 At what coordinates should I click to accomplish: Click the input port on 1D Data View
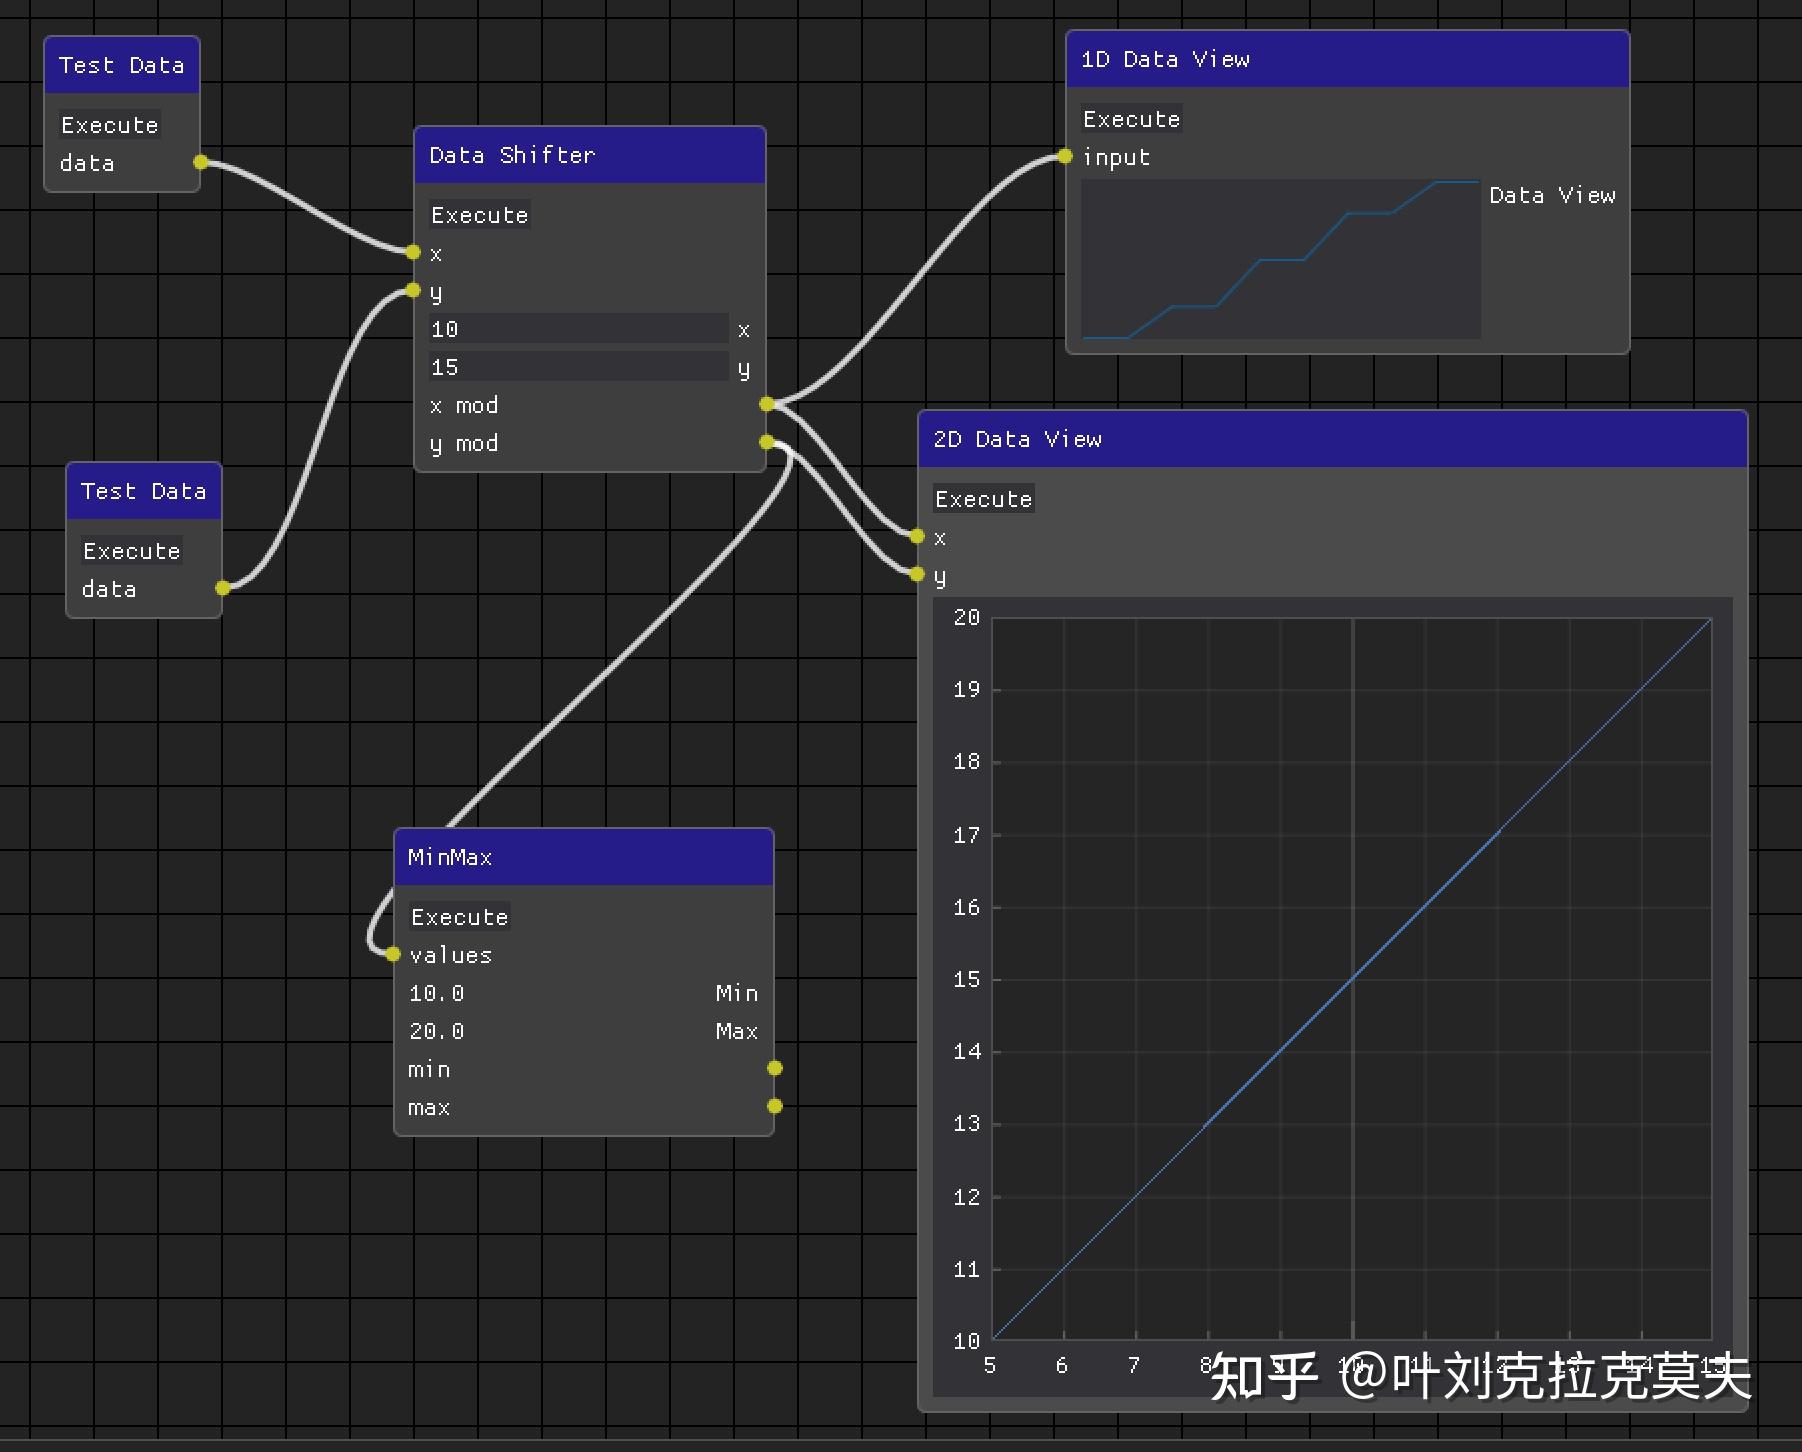(x=1064, y=156)
